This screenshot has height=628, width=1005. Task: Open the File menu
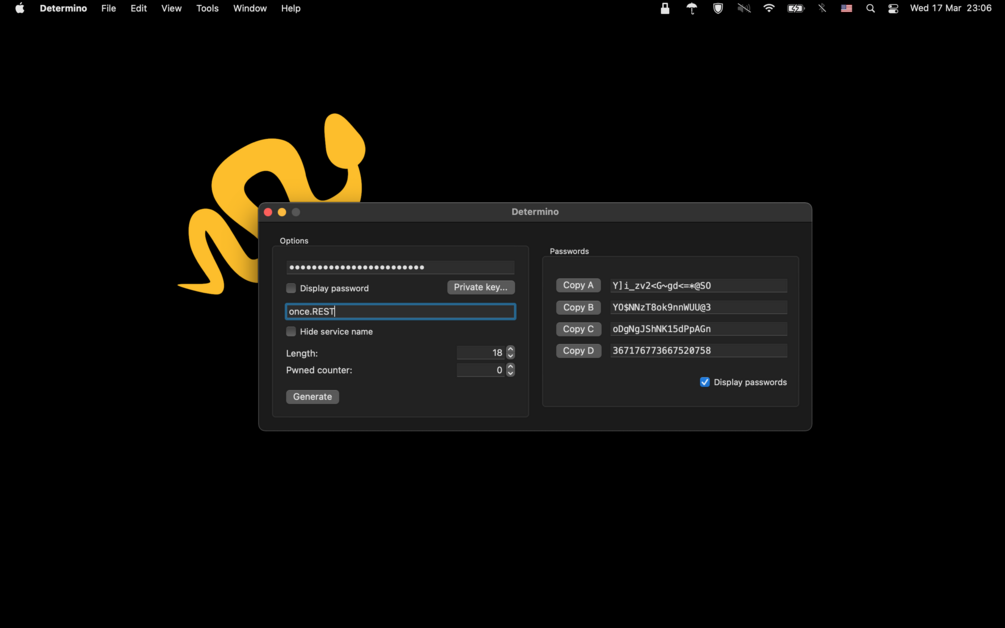pos(108,8)
